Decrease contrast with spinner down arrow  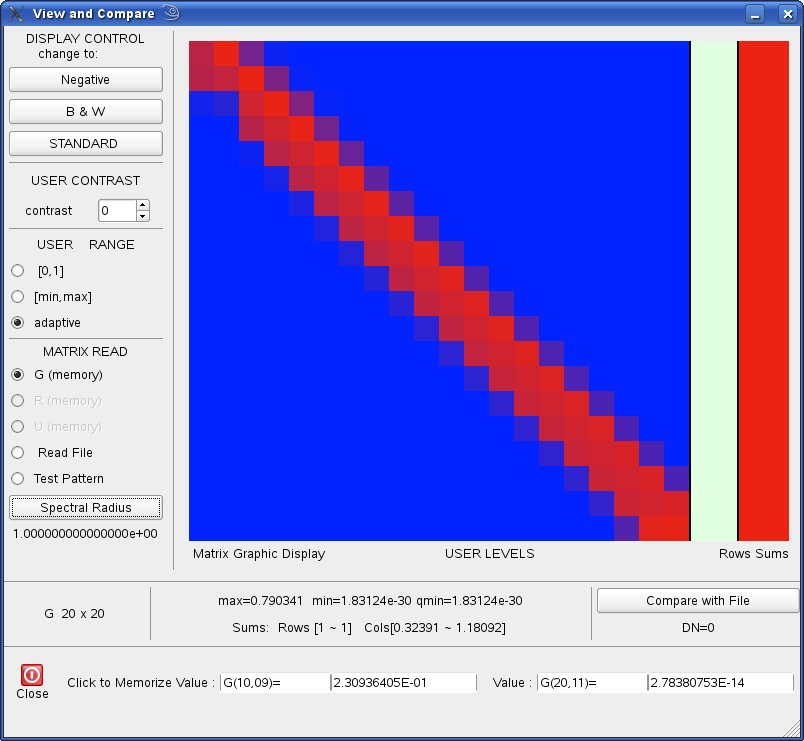click(x=142, y=216)
